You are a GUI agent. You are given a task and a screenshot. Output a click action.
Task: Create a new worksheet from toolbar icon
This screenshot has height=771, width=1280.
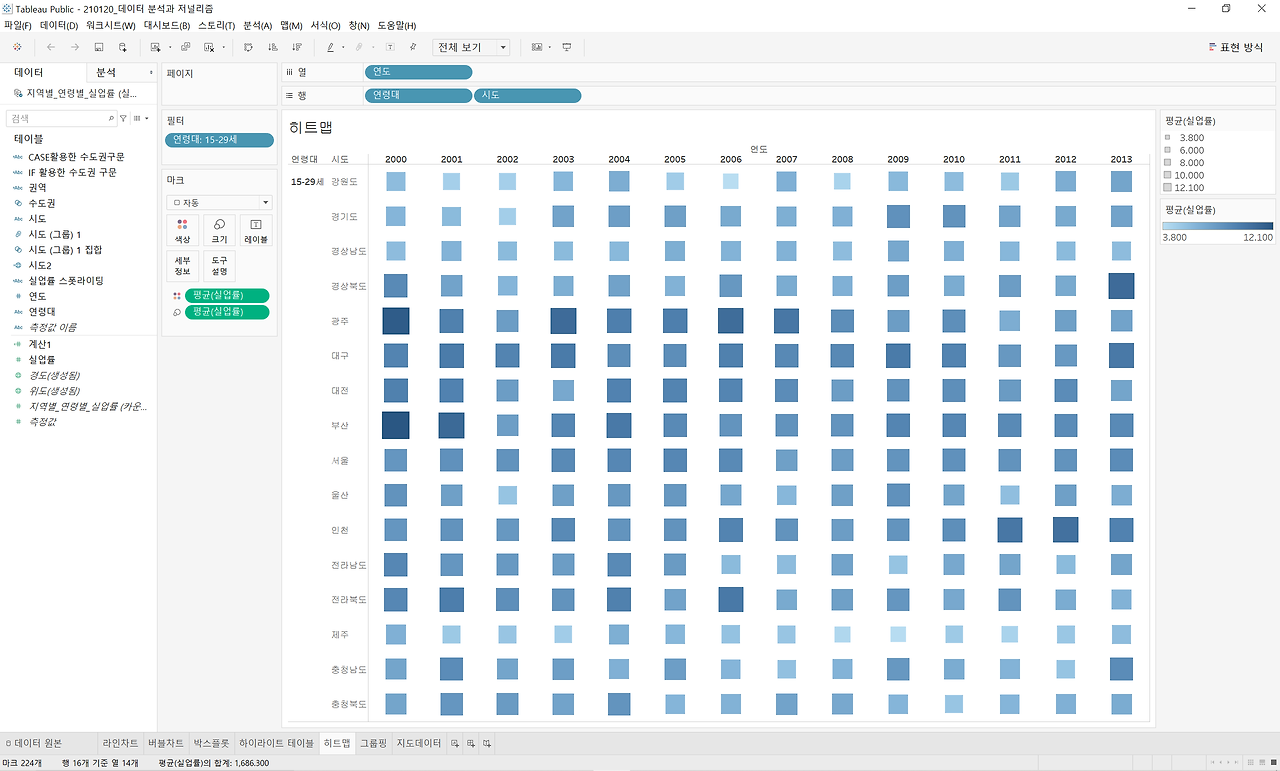[155, 47]
